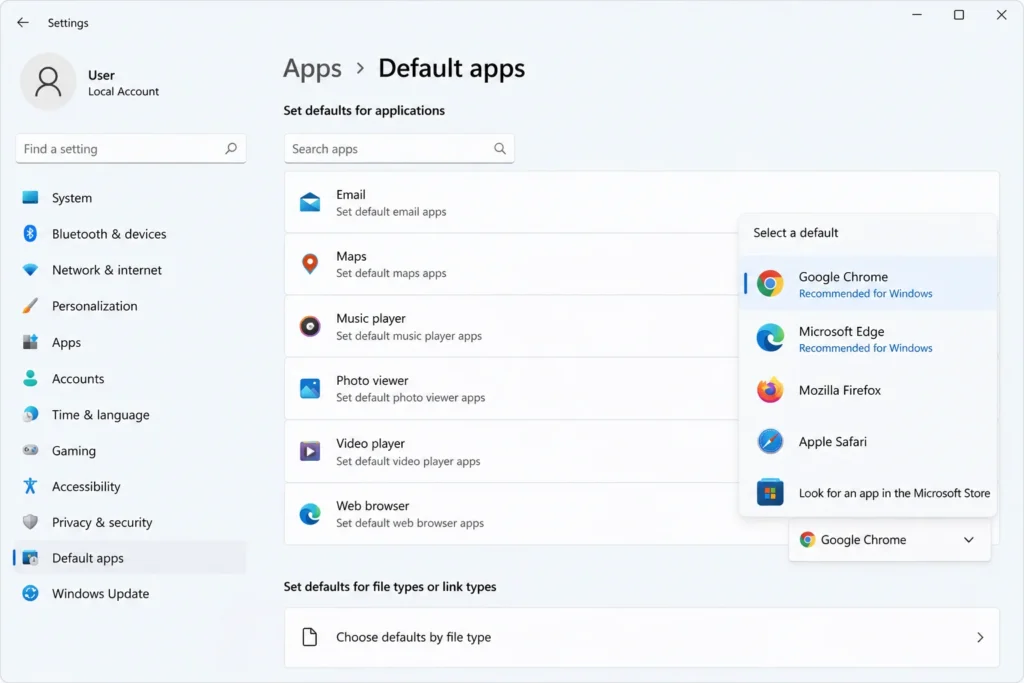Image resolution: width=1024 pixels, height=683 pixels.
Task: Click the Apple Safari compass icon
Action: 770,441
